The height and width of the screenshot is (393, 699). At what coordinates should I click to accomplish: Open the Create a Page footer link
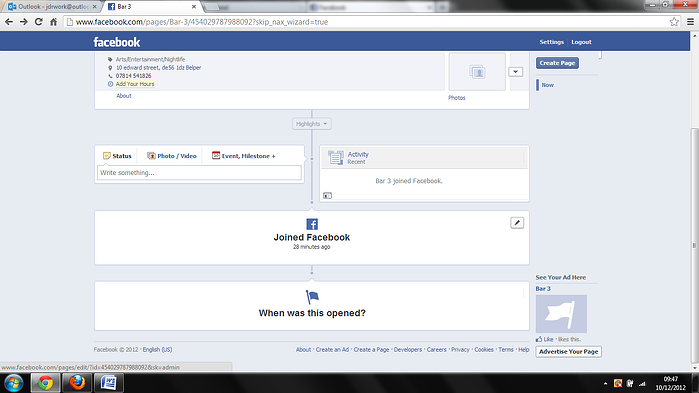tap(371, 349)
